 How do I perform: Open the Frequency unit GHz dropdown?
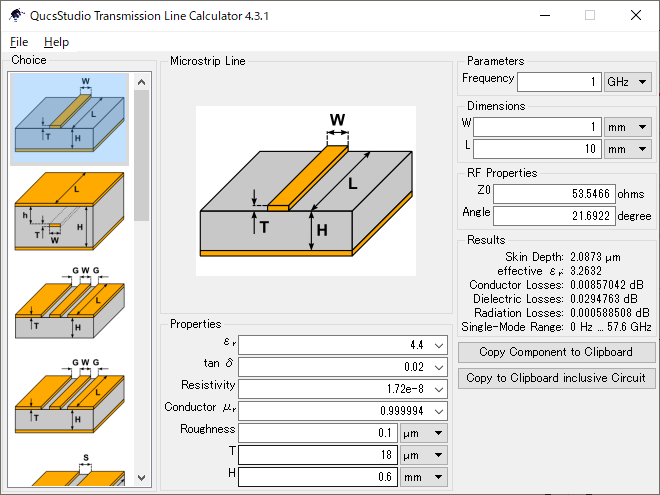[628, 82]
